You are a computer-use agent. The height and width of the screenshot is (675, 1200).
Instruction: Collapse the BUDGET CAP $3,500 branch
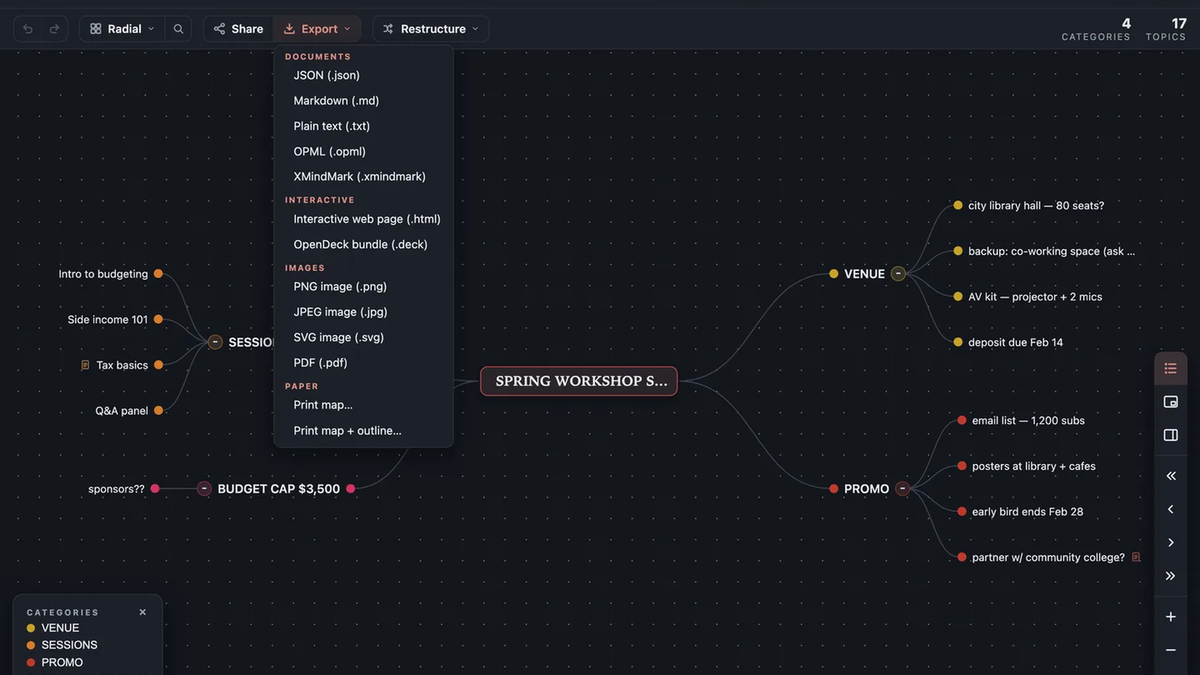[x=204, y=489]
